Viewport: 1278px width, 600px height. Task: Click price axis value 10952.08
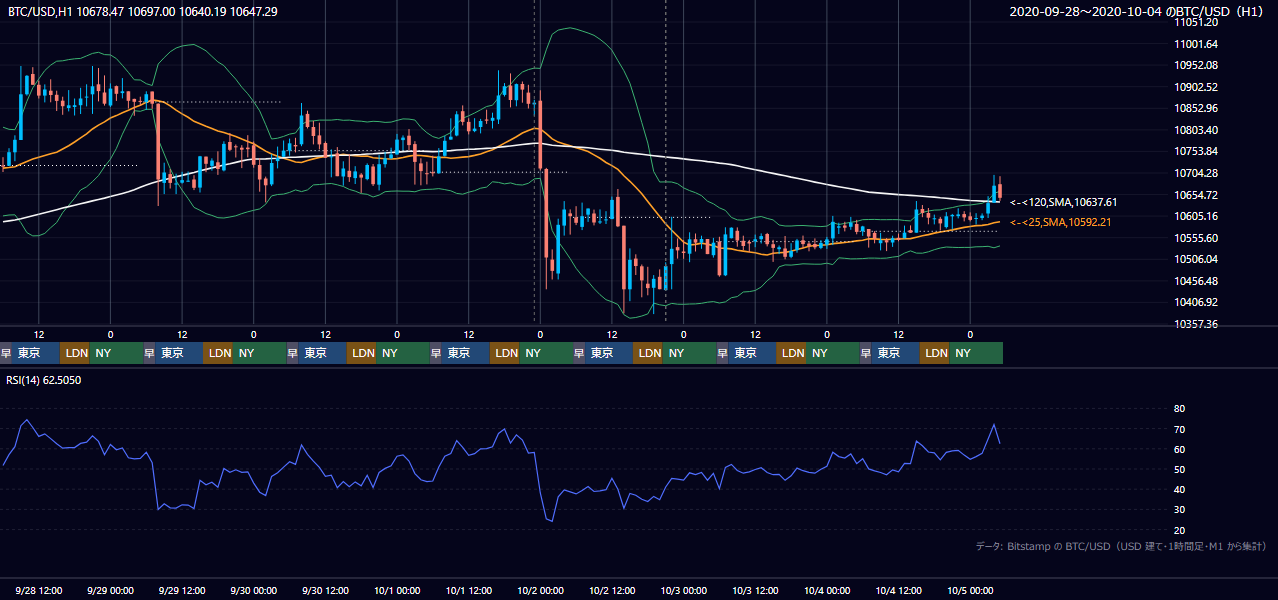[x=1196, y=65]
